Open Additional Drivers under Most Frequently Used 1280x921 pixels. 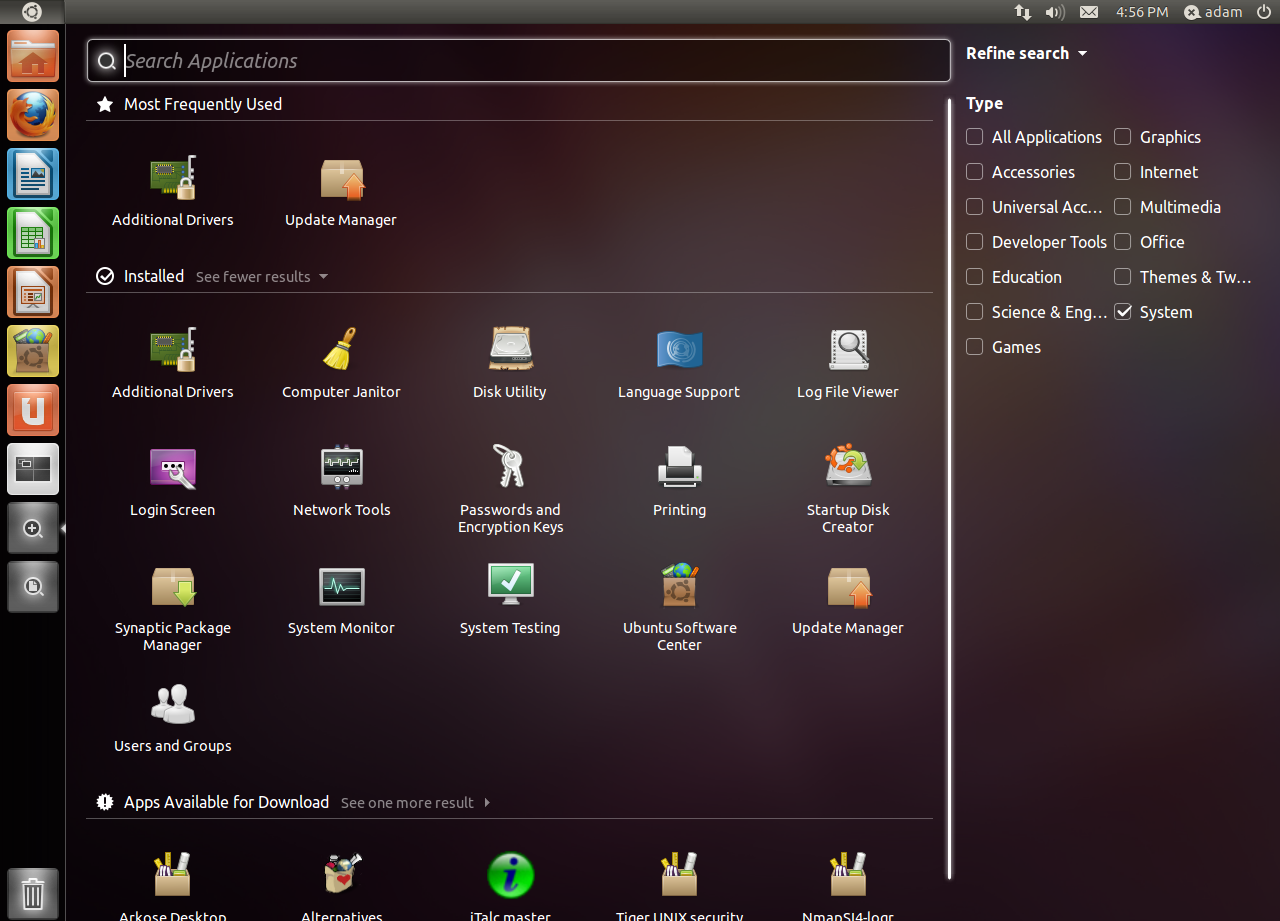(173, 191)
